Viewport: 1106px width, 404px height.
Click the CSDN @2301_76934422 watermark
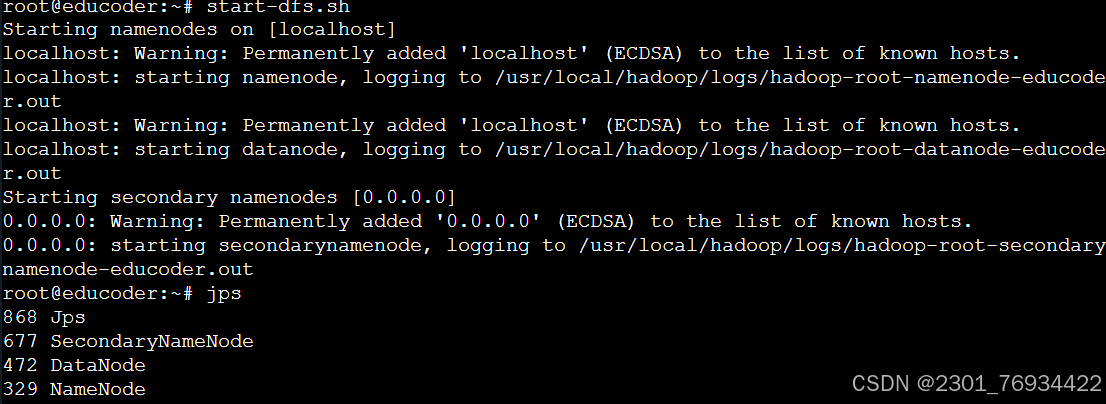tap(977, 384)
